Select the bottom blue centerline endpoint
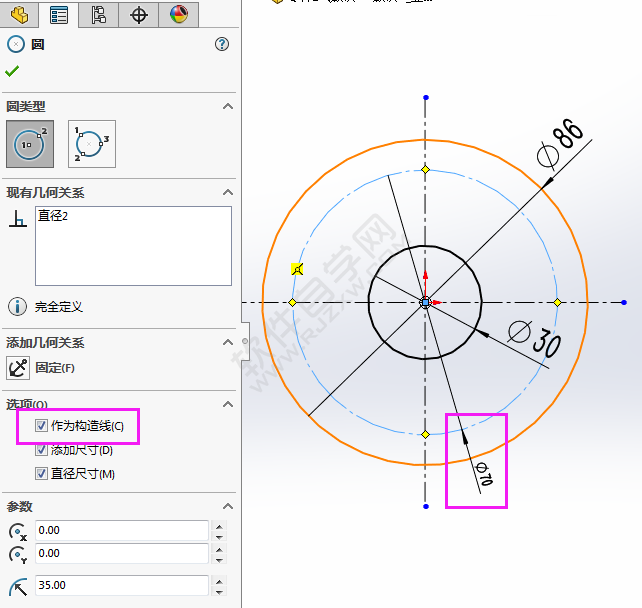Viewport: 642px width, 608px height. pos(426,506)
